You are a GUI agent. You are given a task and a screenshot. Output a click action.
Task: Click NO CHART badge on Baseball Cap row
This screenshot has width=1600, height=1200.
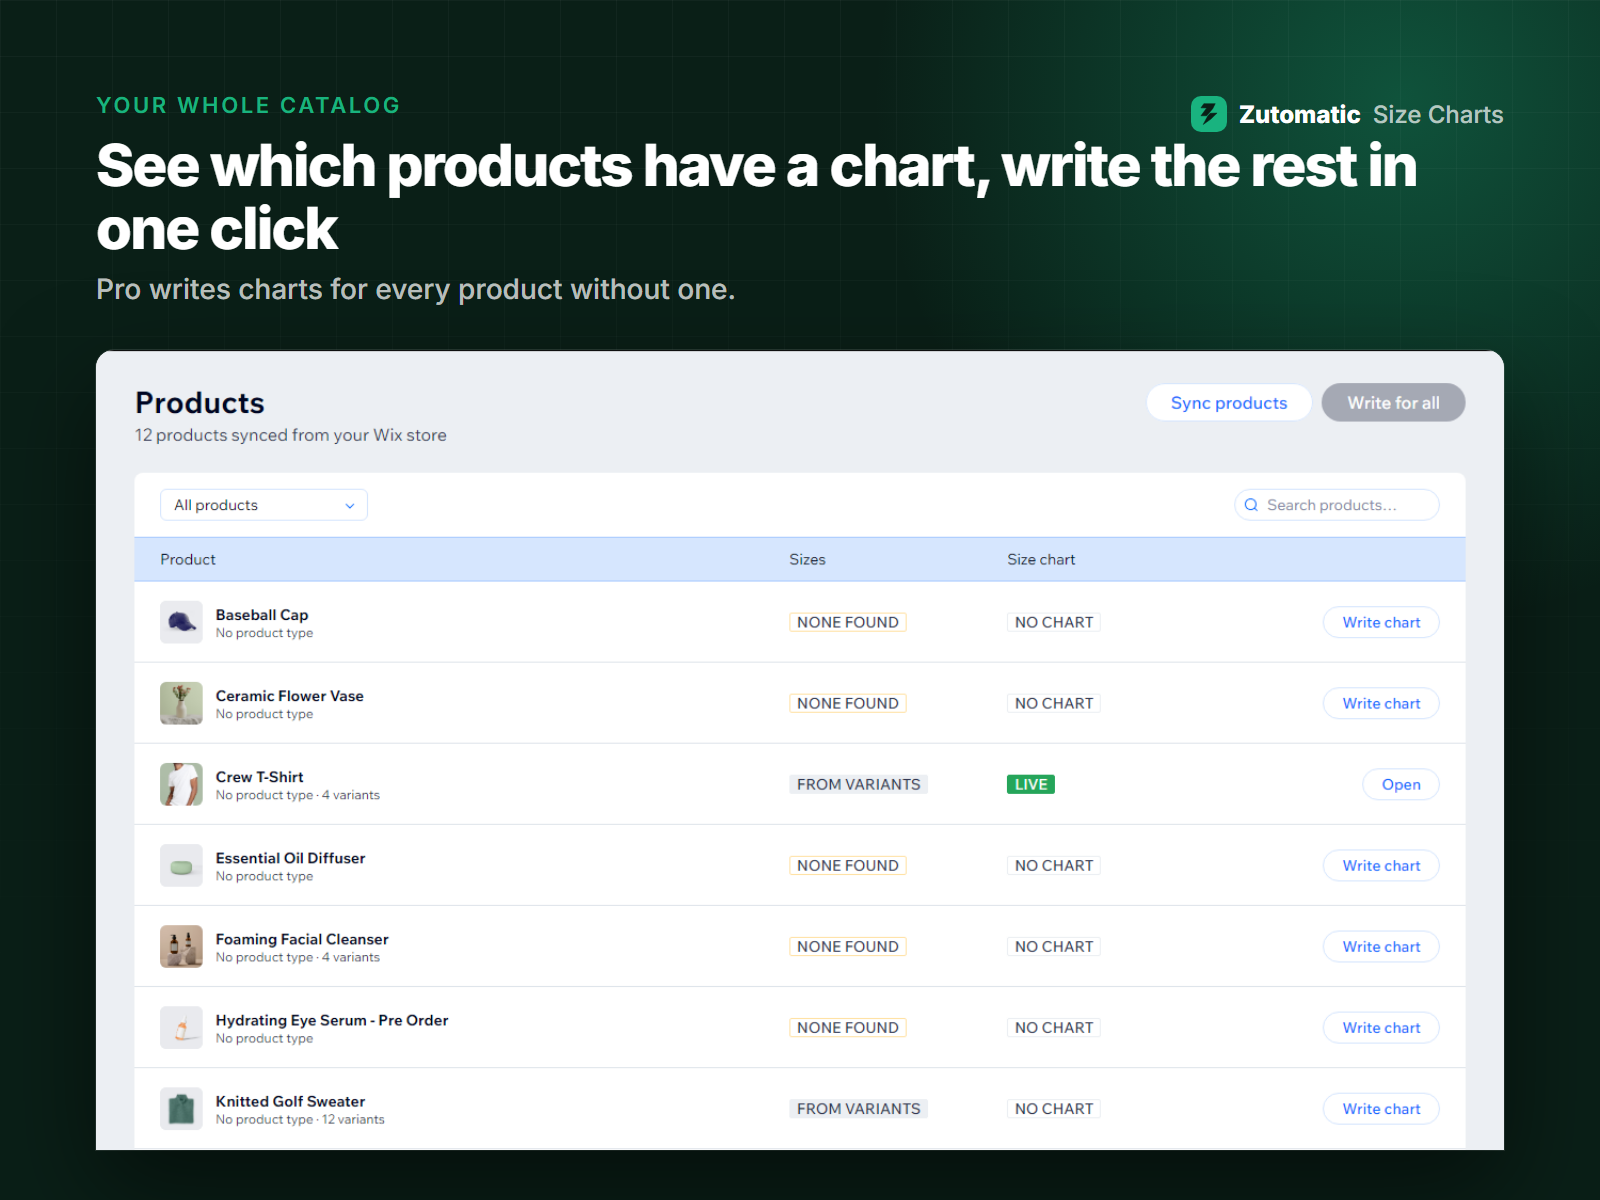[1054, 622]
